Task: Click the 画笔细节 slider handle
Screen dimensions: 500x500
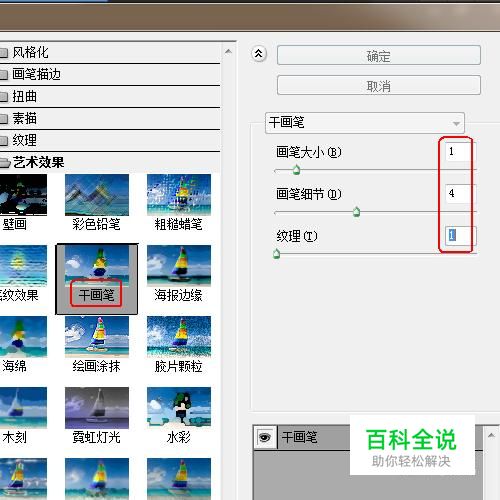Action: point(357,211)
